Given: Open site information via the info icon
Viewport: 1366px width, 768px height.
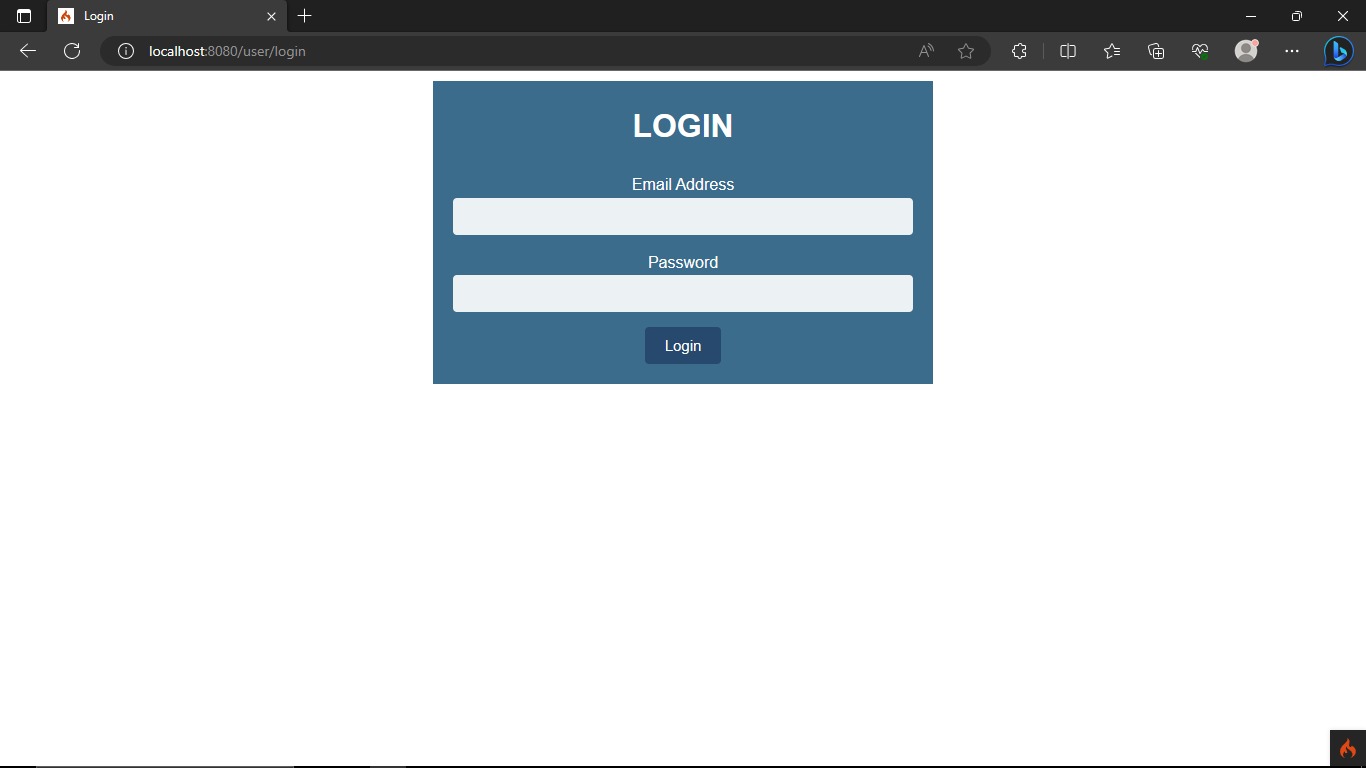Looking at the screenshot, I should (125, 51).
